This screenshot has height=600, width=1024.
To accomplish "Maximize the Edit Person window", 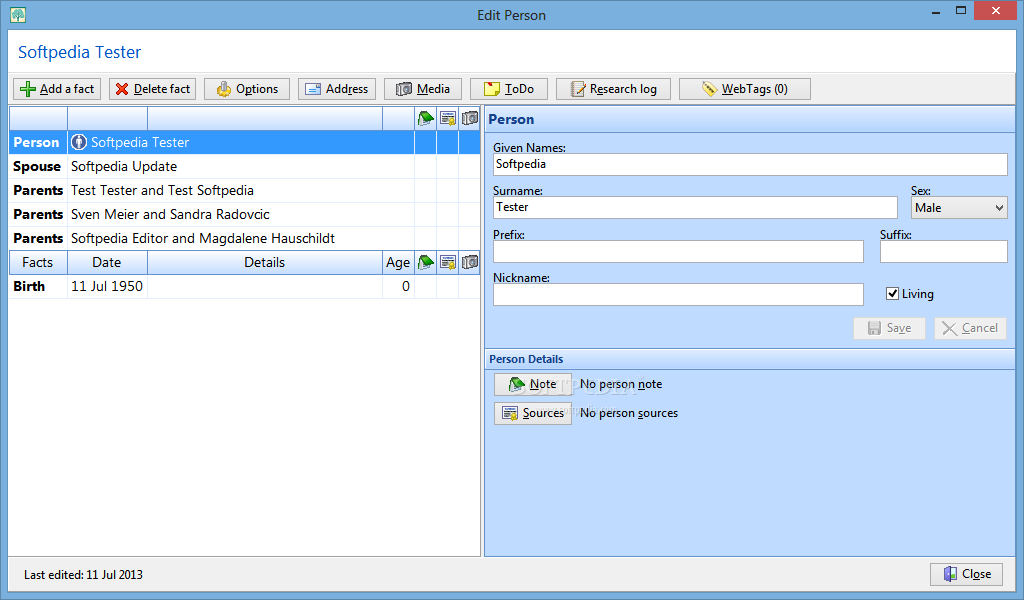I will [961, 10].
